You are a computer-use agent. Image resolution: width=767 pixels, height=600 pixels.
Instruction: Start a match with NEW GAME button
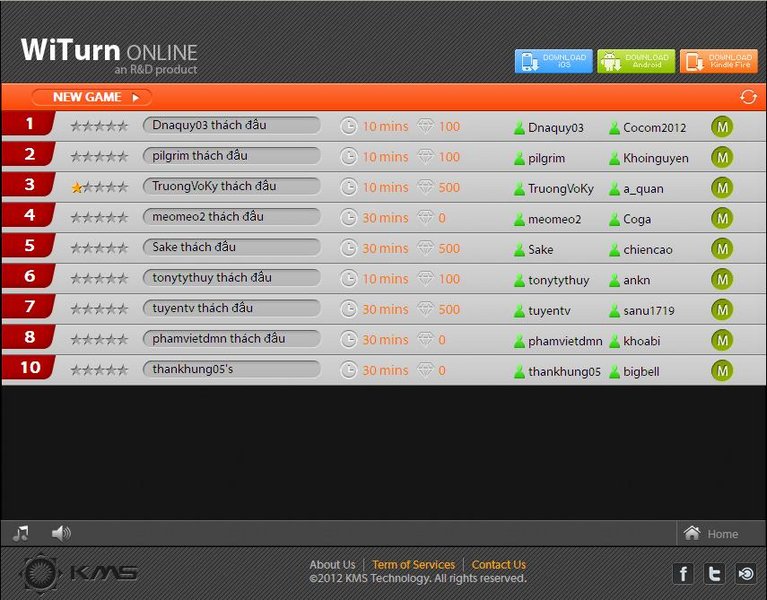[92, 97]
